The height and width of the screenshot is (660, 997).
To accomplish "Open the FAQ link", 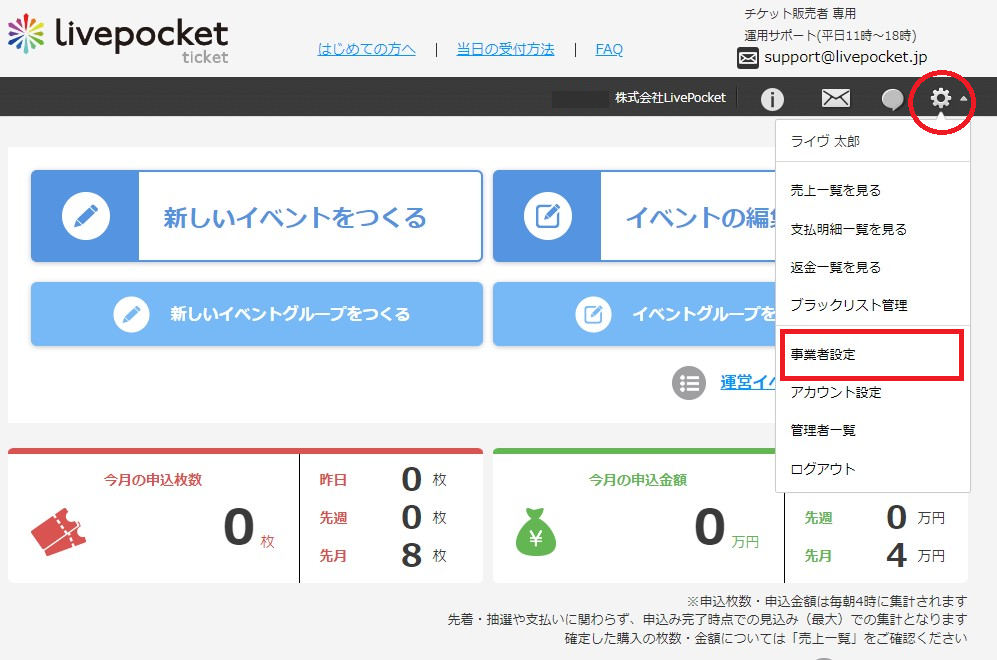I will pos(609,48).
